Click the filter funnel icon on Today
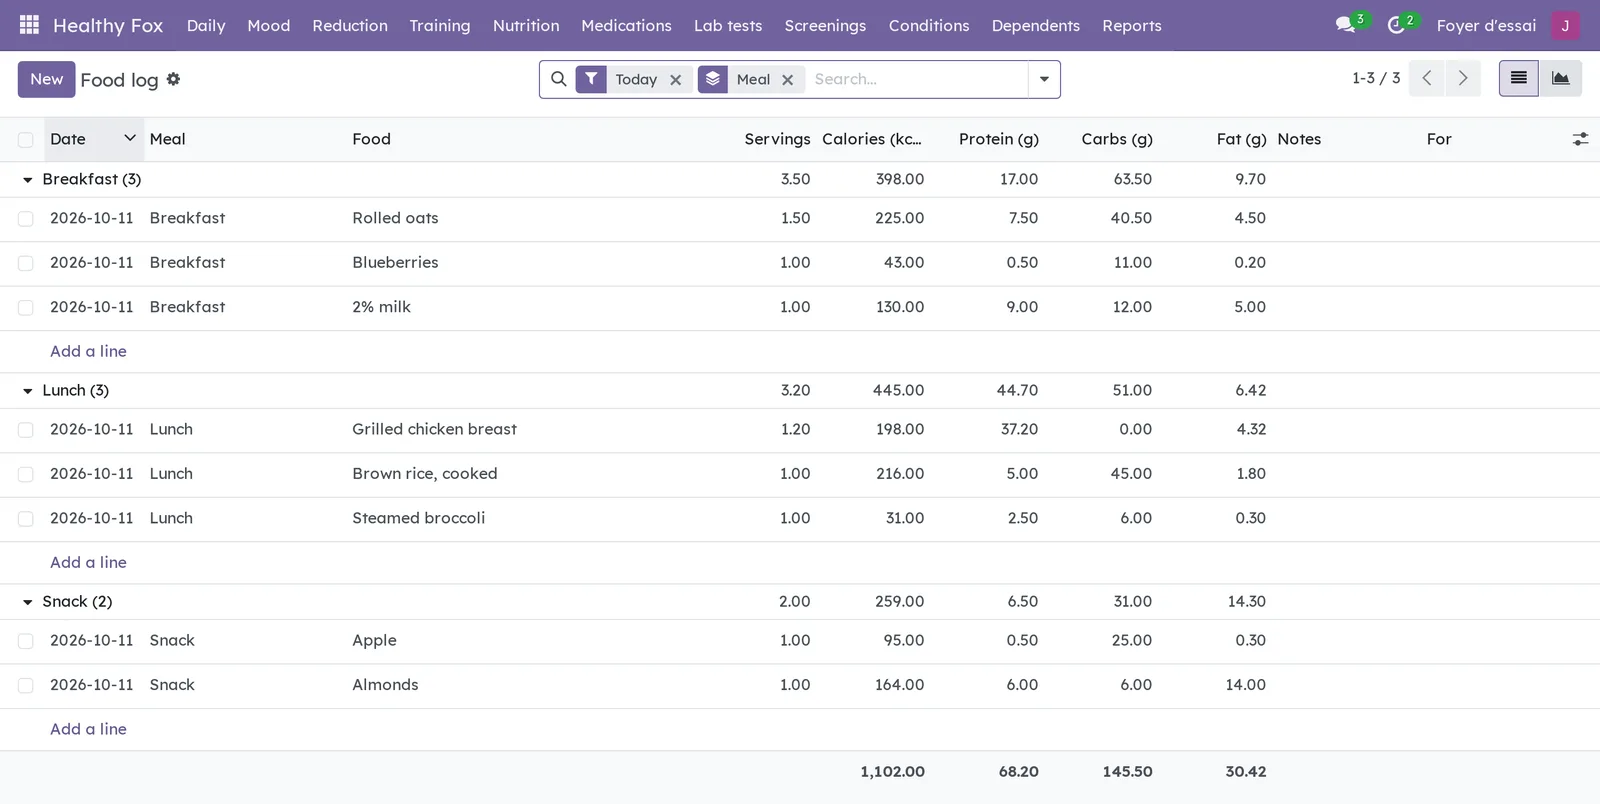The width and height of the screenshot is (1600, 804). click(591, 79)
